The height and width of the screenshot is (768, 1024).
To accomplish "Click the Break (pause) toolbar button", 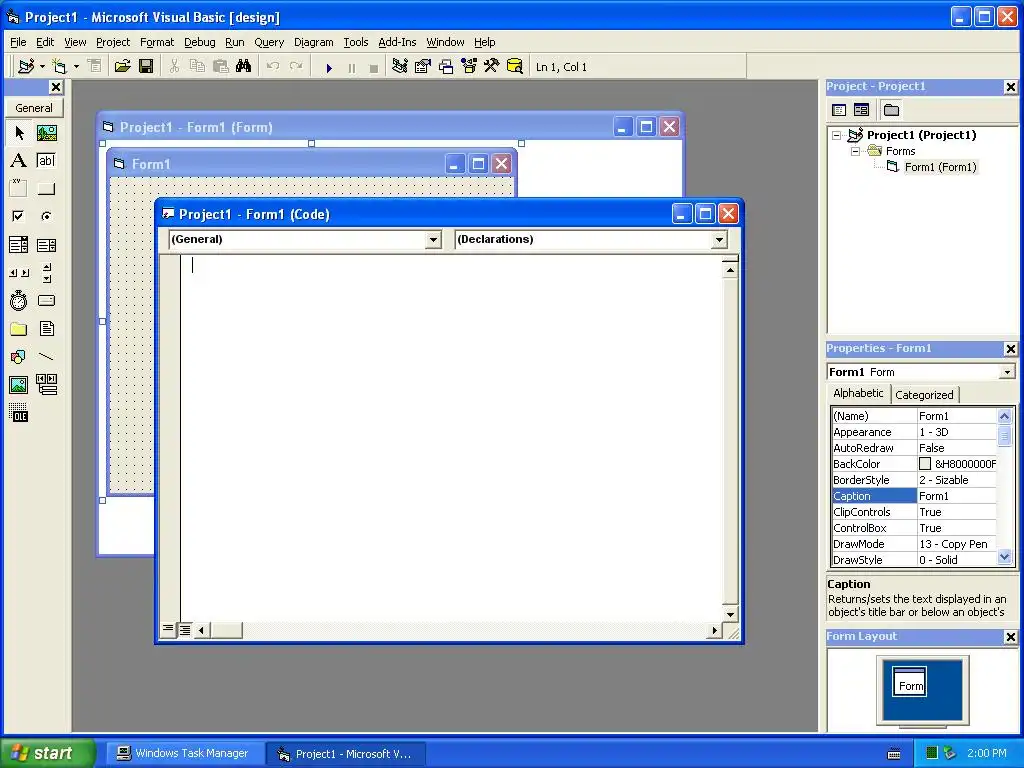I will pyautogui.click(x=352, y=67).
